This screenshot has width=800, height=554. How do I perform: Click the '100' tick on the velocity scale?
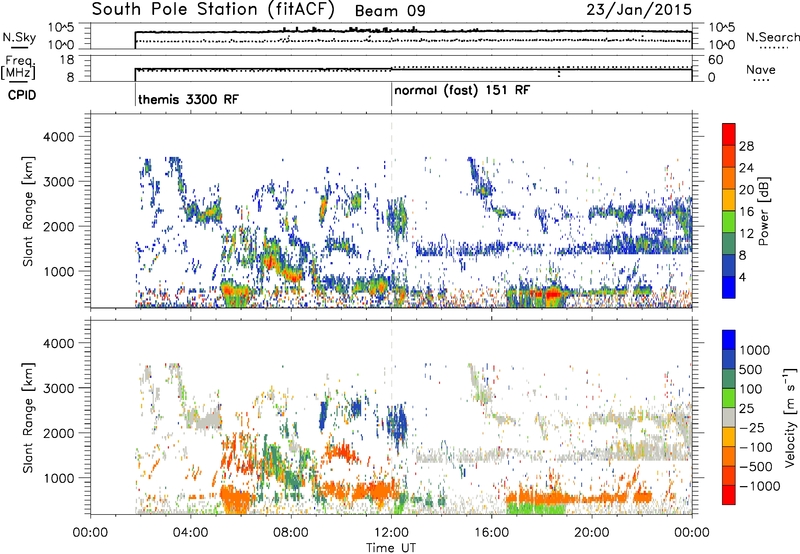coord(751,389)
